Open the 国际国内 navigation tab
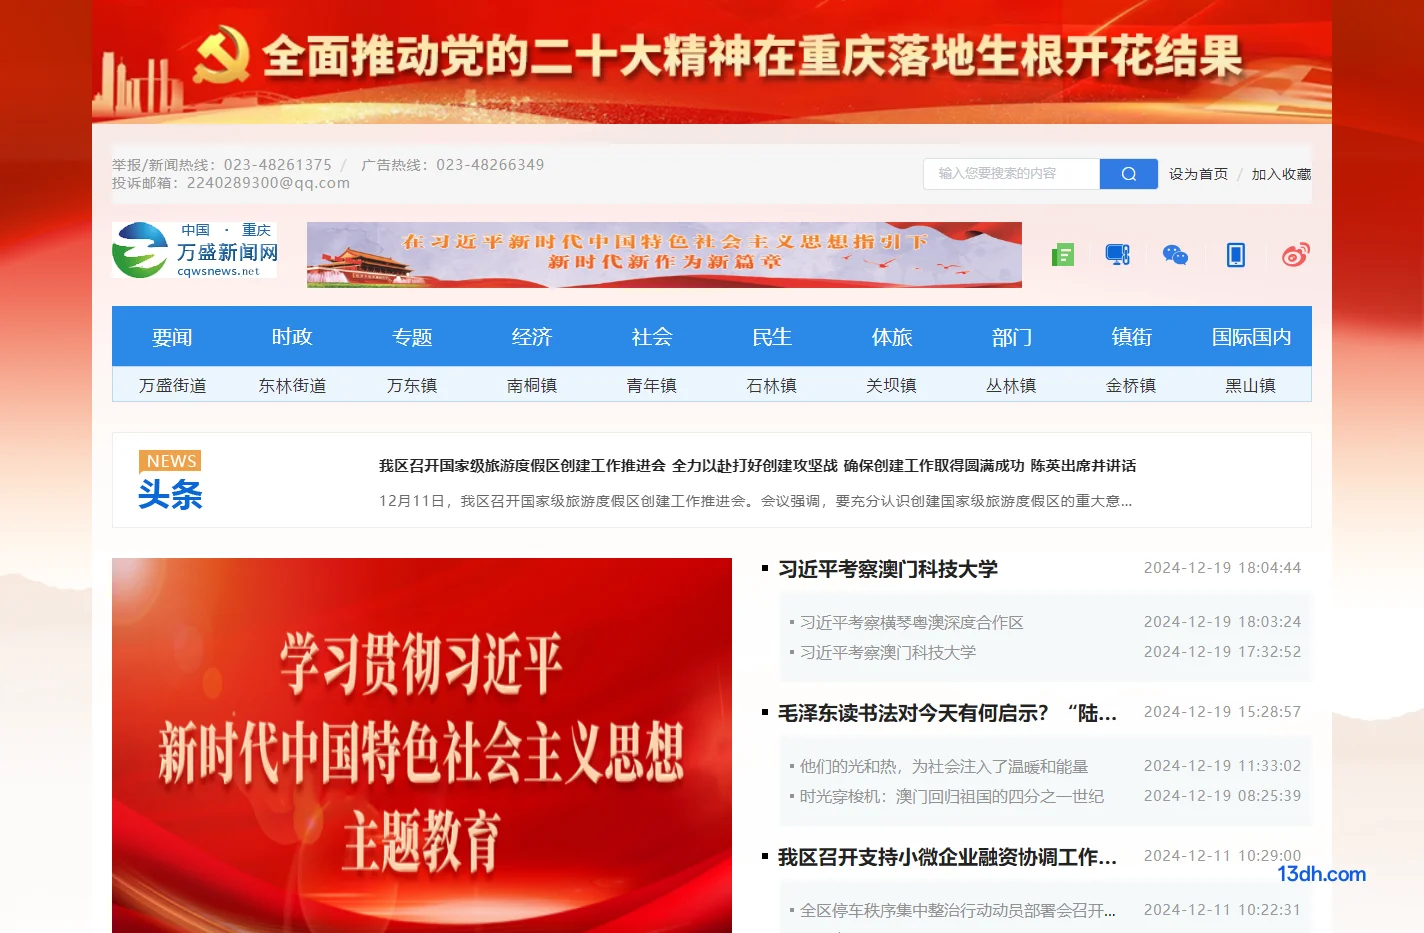 click(x=1252, y=337)
